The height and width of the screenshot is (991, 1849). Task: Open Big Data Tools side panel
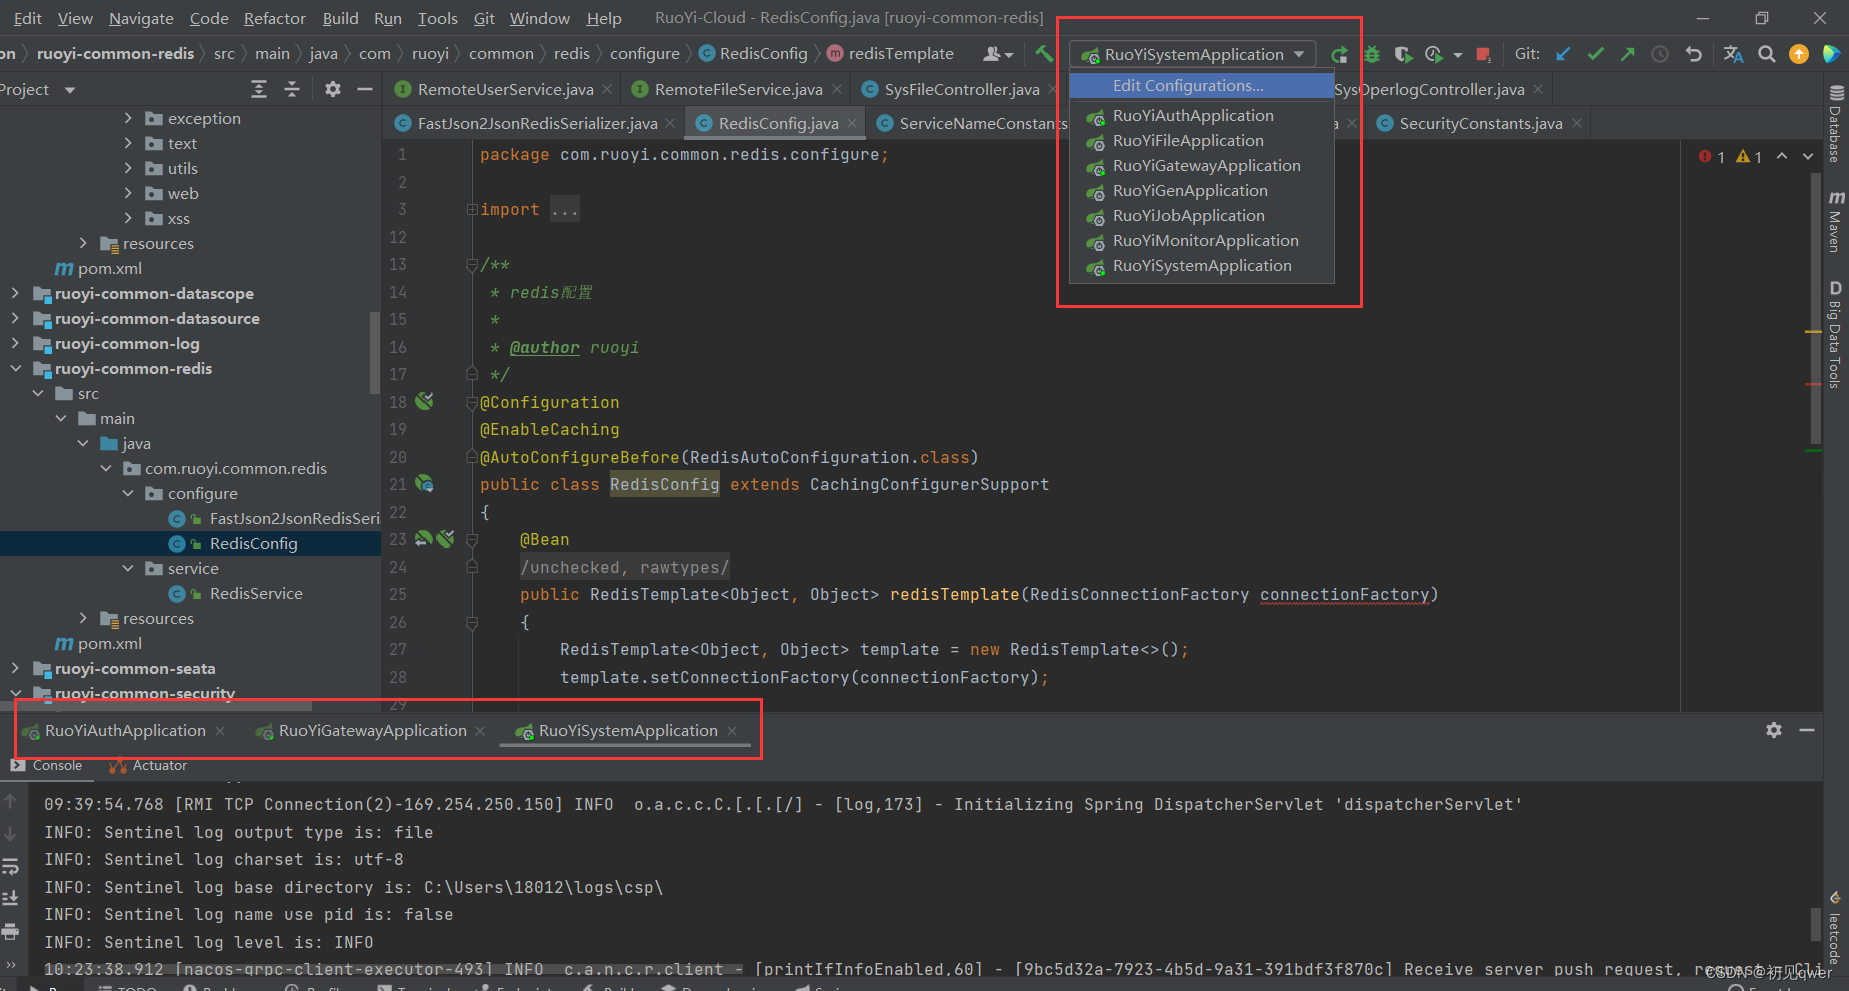[1835, 335]
